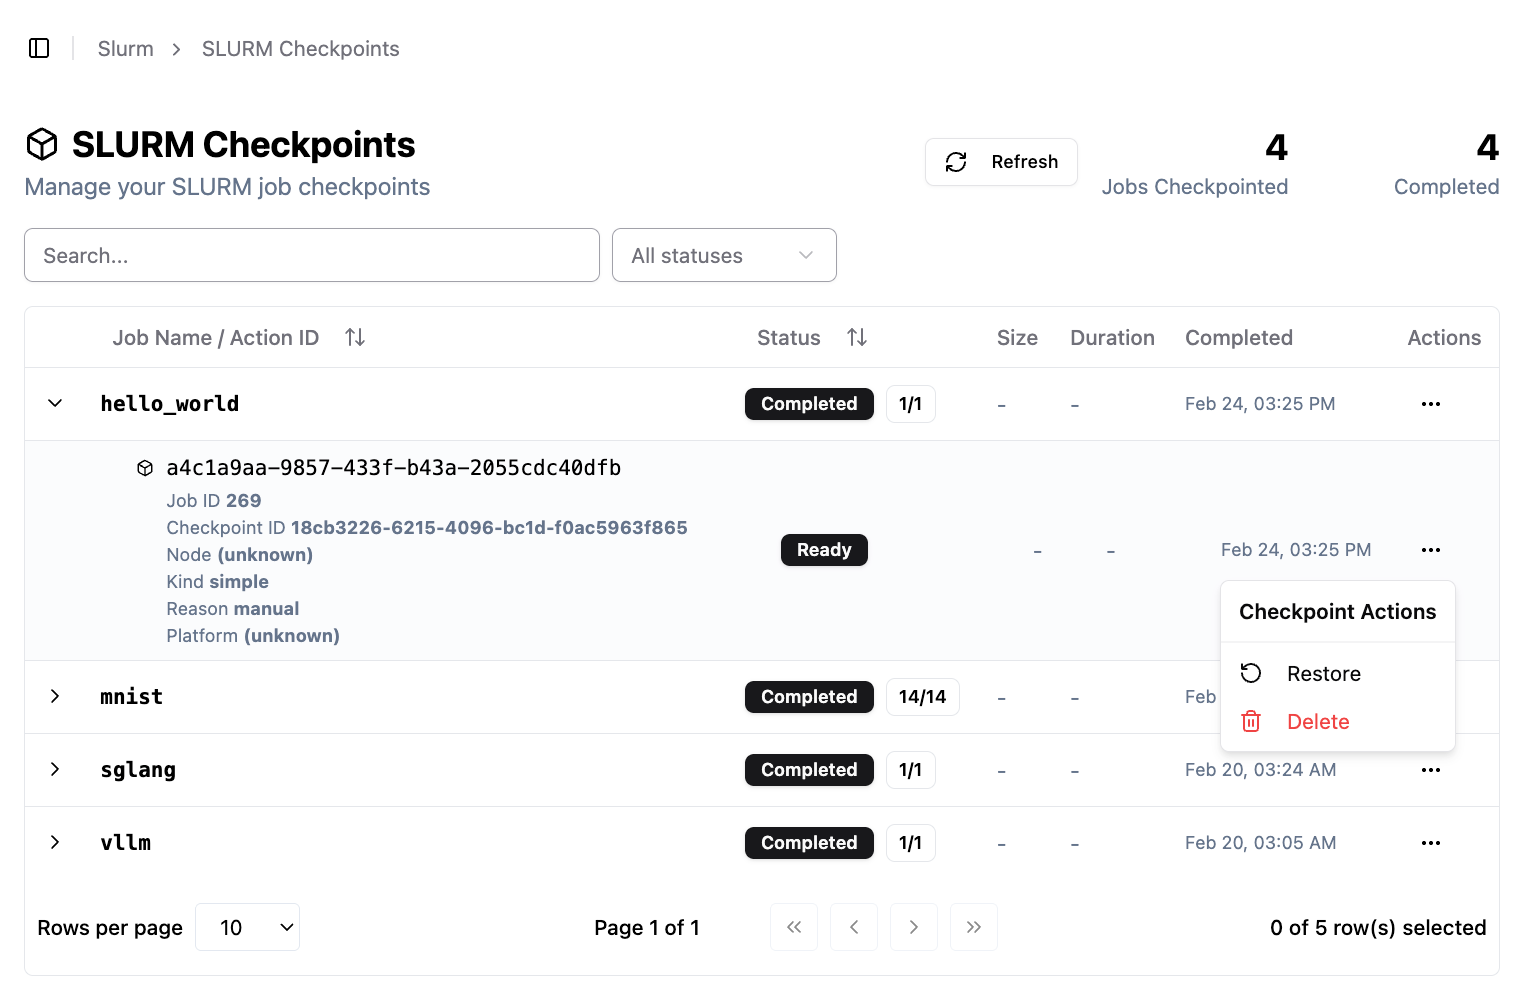Select Restore from Checkpoint Actions menu
Screen dimensions: 1523x991
click(1323, 674)
